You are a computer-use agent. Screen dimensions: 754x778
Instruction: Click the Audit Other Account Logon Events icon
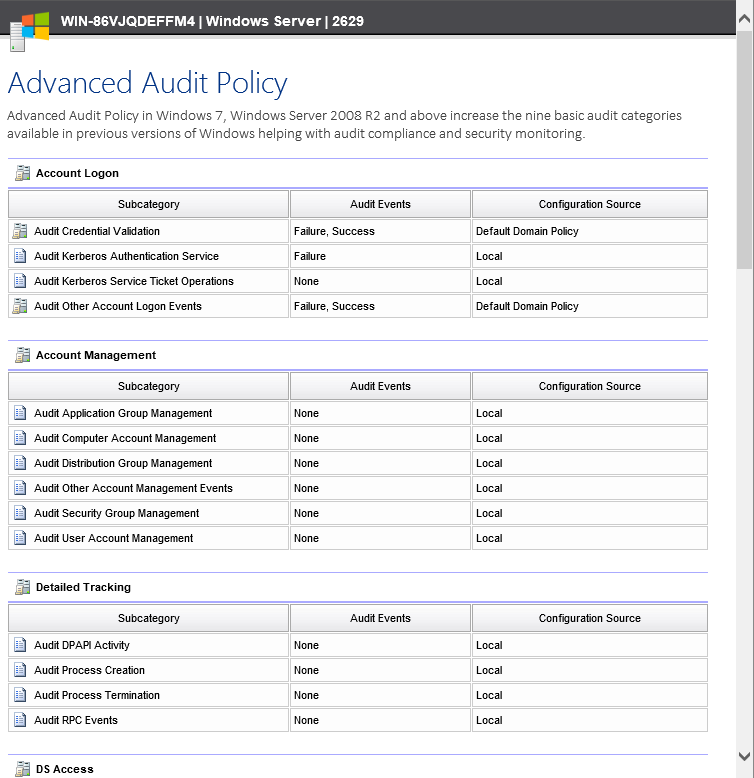pyautogui.click(x=20, y=306)
